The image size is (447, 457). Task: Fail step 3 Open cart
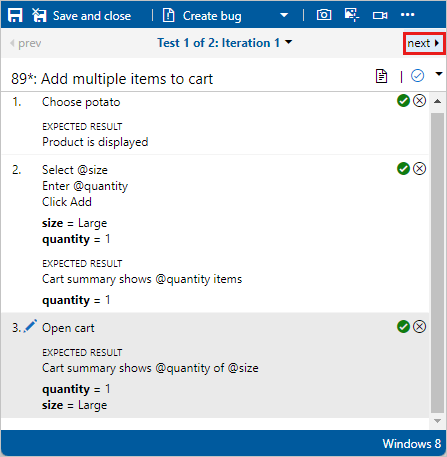(419, 327)
